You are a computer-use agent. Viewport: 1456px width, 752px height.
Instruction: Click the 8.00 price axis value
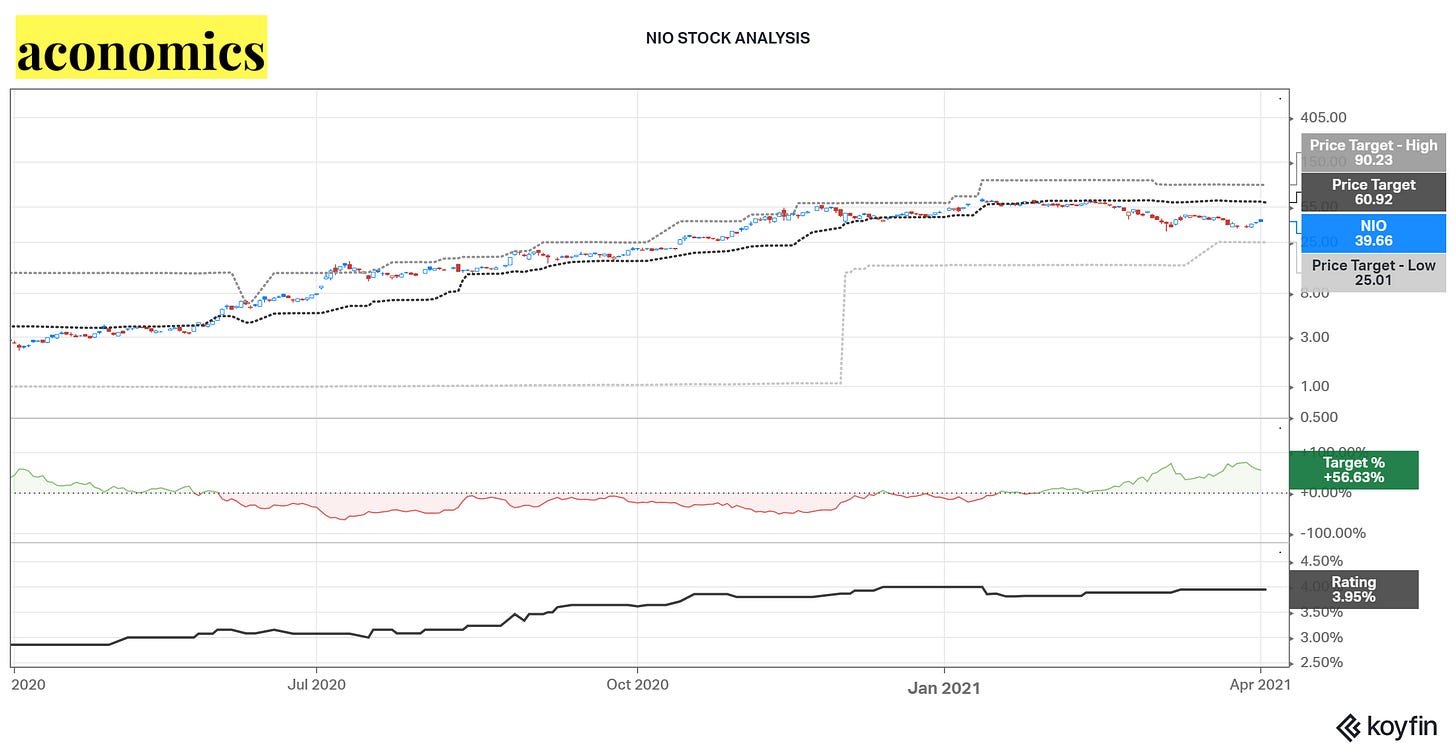pyautogui.click(x=1316, y=294)
